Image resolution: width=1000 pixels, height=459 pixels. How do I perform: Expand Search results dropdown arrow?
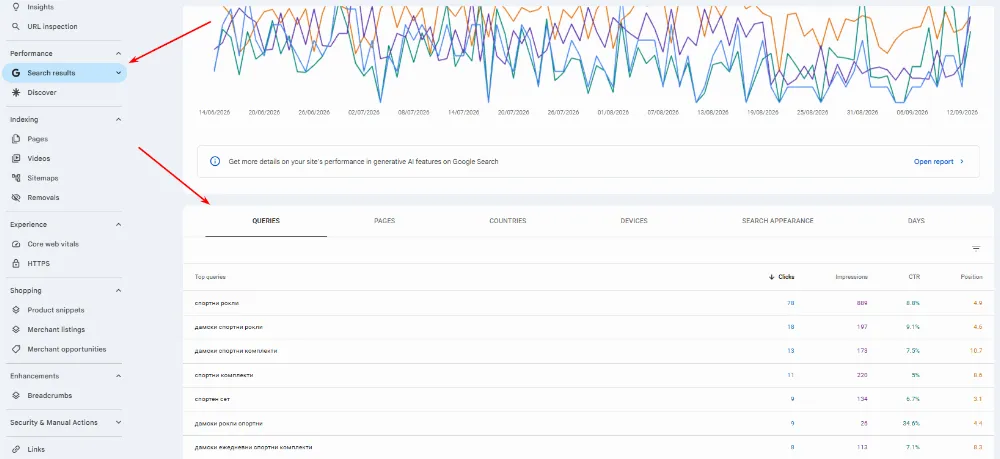coord(118,73)
